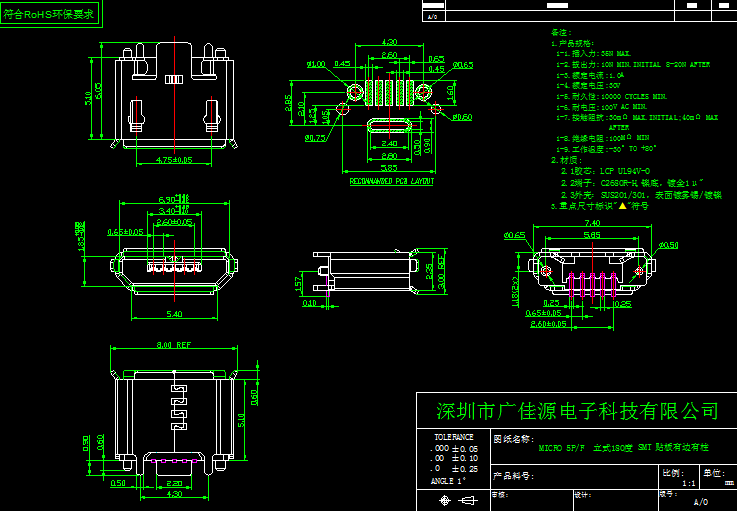
Task: Click the yellow triangle key-dimension symbol in the notes
Action: point(622,205)
